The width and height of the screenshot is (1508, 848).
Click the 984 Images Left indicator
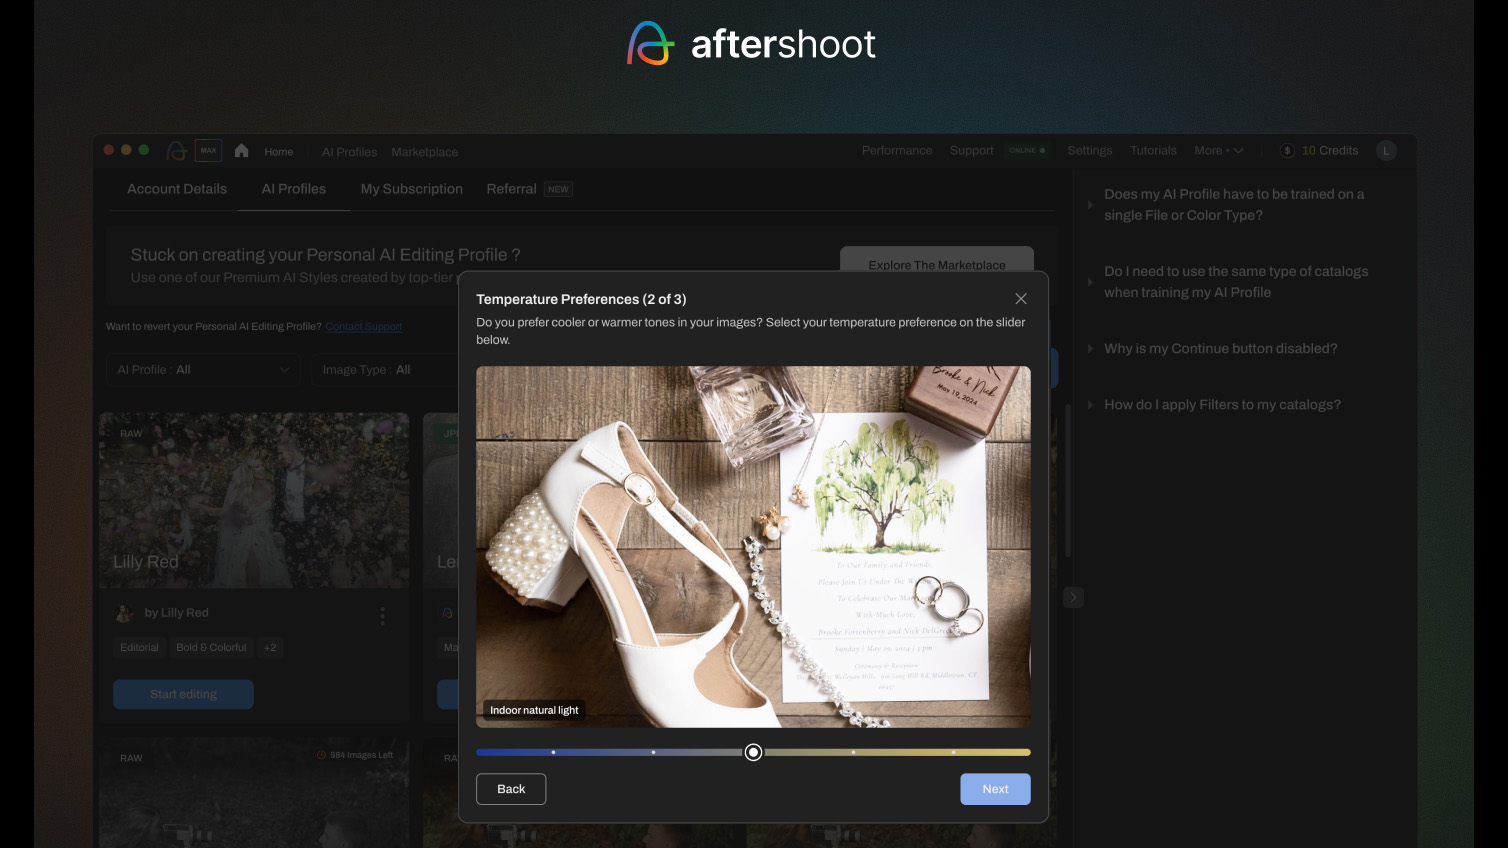click(355, 755)
